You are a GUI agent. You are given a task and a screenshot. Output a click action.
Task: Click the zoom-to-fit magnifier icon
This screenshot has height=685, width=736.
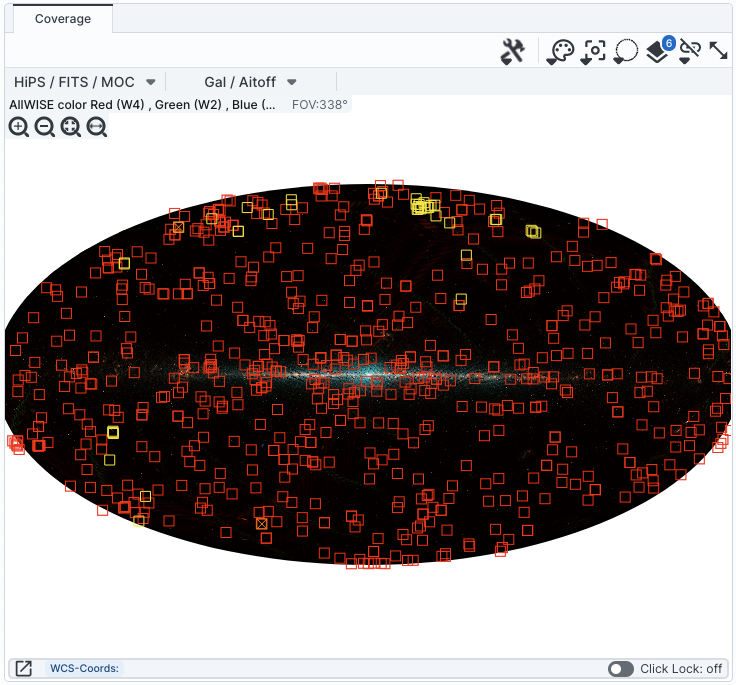click(71, 127)
